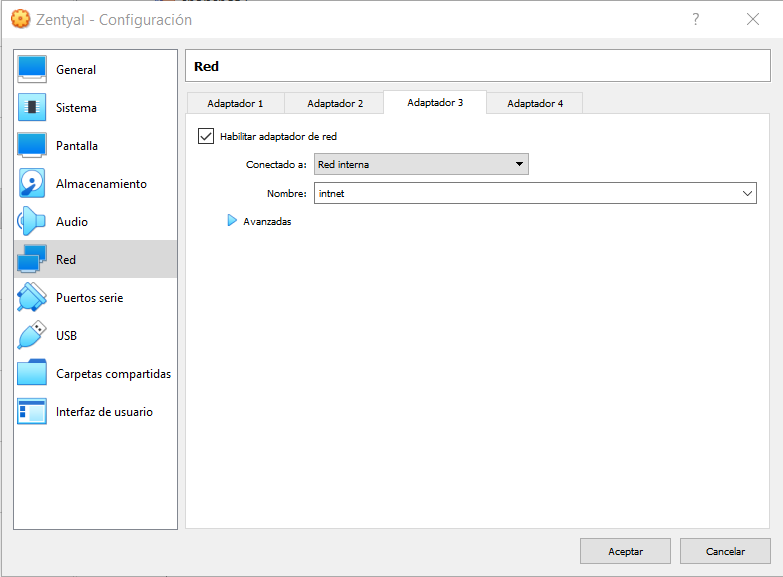The height and width of the screenshot is (577, 783).
Task: Click the Aceptar button
Action: [x=625, y=551]
